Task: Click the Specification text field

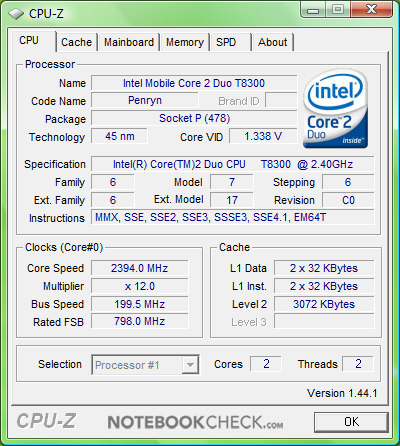Action: tap(233, 164)
